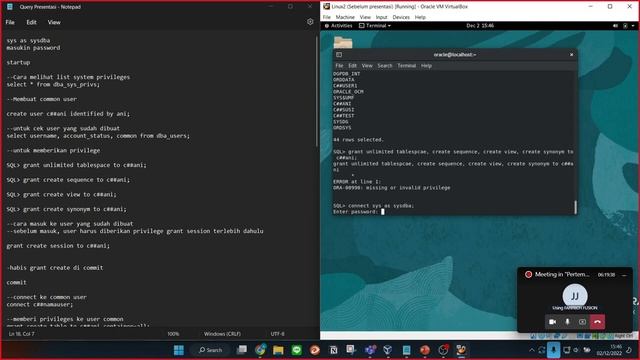Viewport: 640px width, 360px height.
Task: Click the red recording indicator in meeting widget
Action: (528, 275)
